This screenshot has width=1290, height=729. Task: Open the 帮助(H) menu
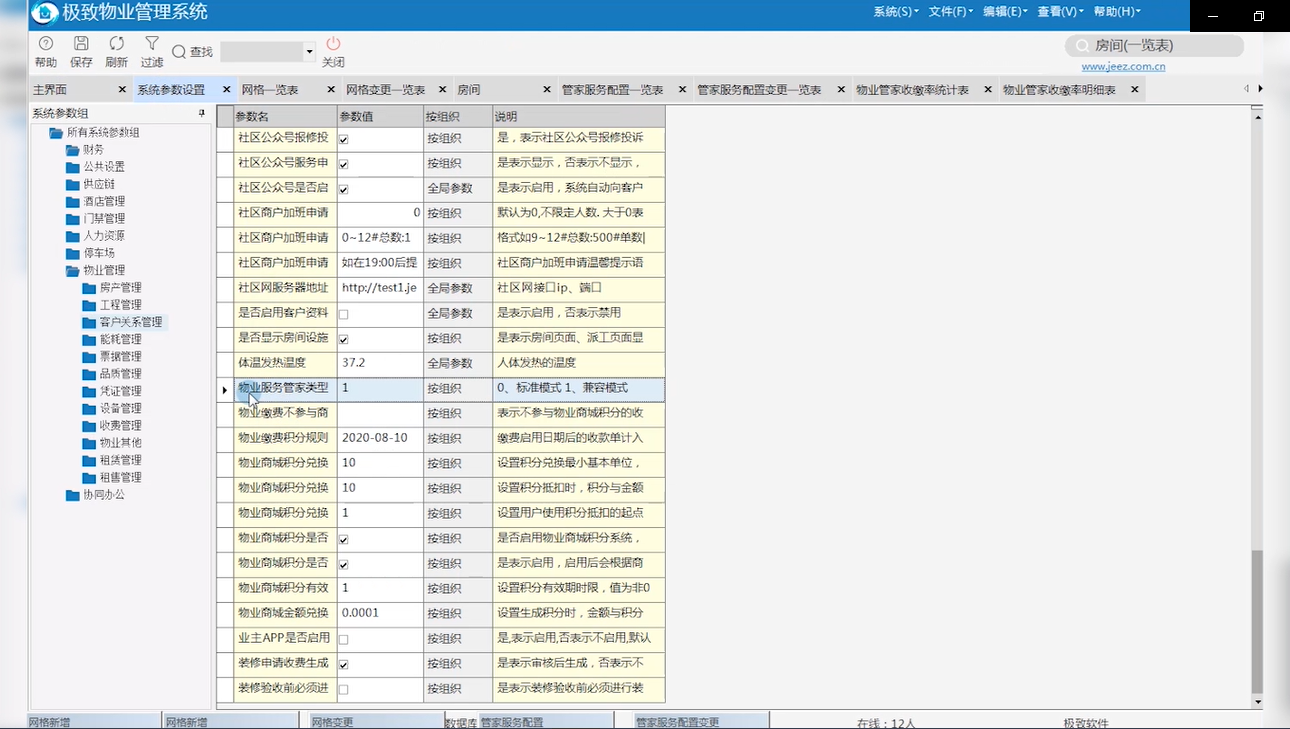(1117, 12)
